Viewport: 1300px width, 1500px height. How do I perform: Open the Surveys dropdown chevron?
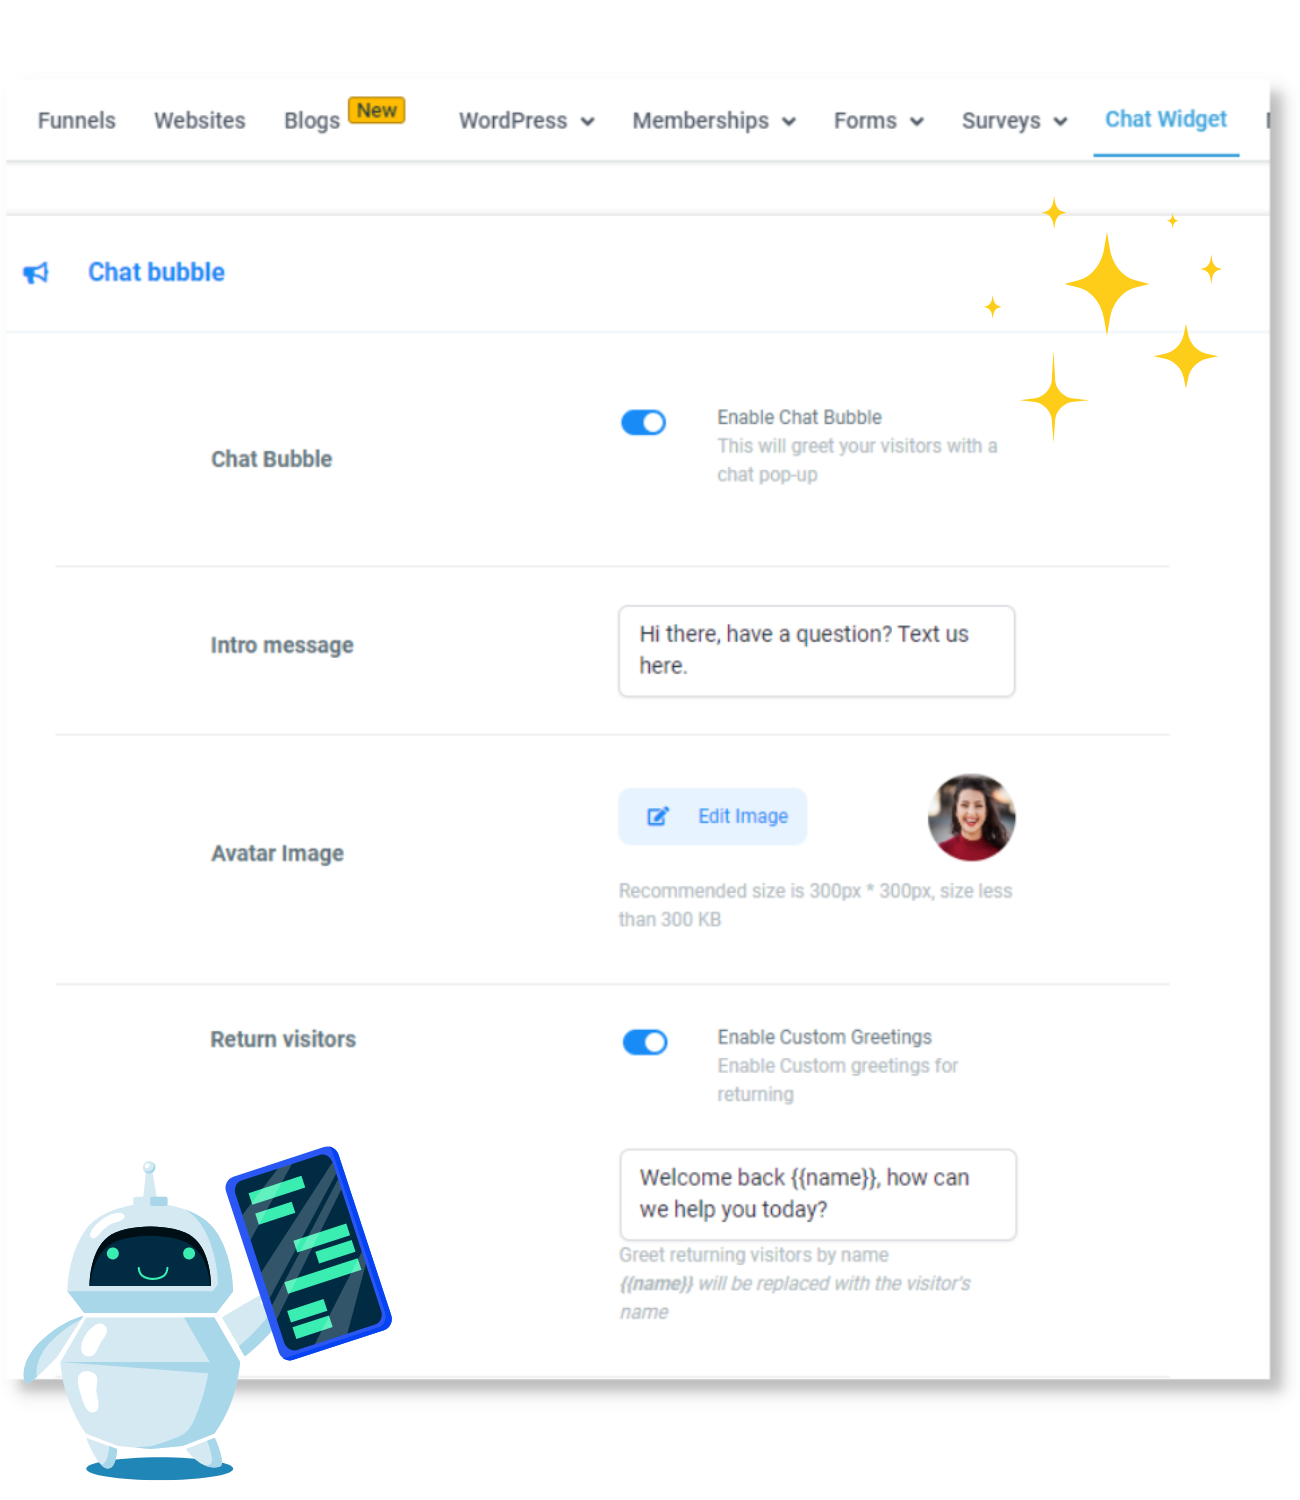(1061, 122)
